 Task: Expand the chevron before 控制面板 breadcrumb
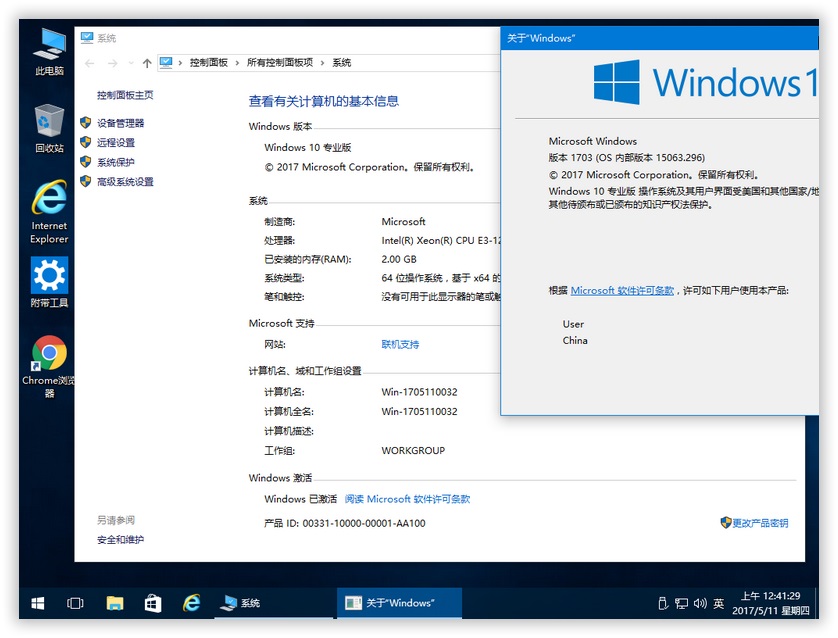point(180,63)
